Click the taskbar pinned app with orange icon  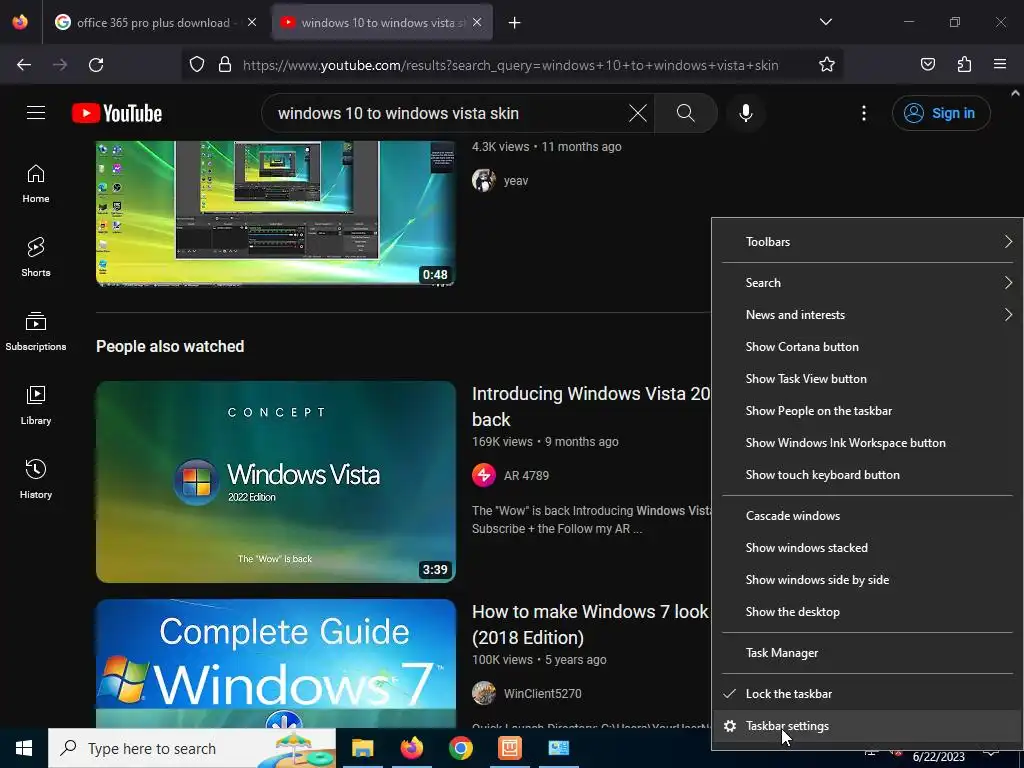click(x=509, y=748)
